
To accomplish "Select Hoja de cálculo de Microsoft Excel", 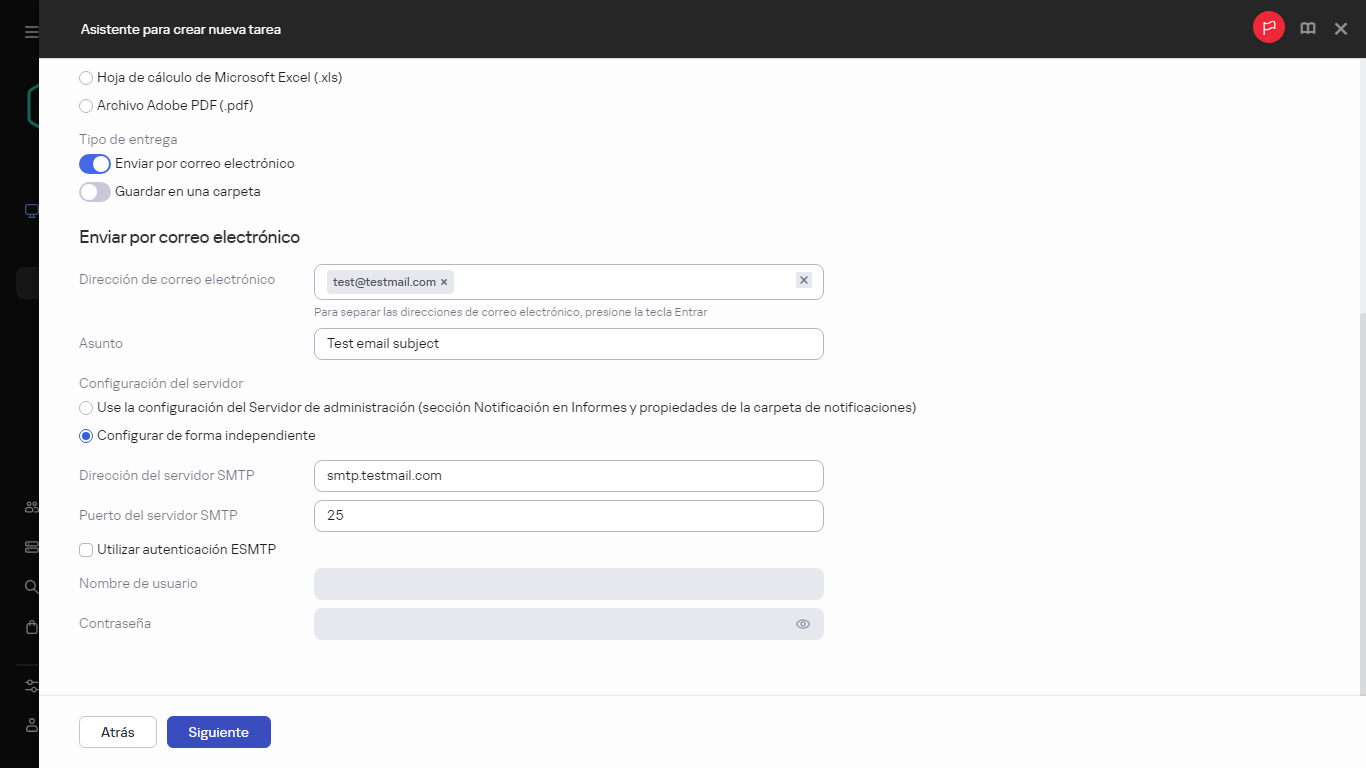I will (x=85, y=77).
